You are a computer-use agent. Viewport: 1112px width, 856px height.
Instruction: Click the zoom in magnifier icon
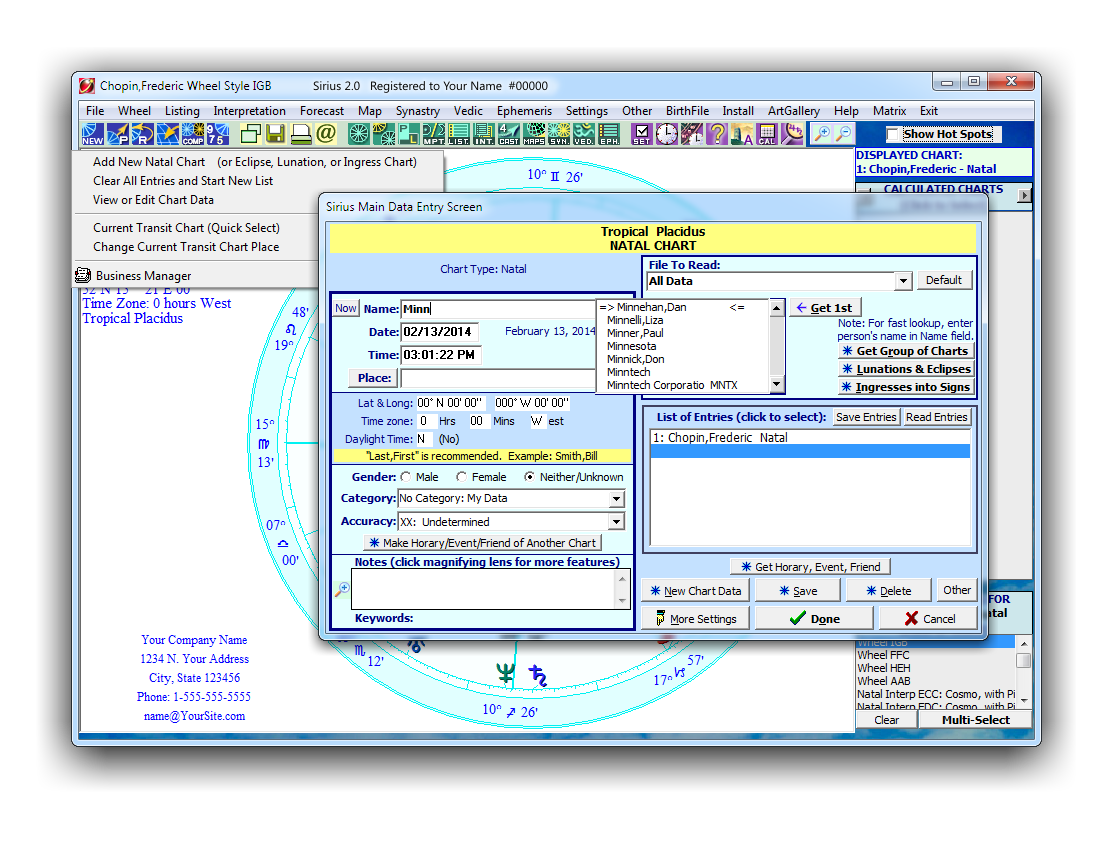click(x=822, y=133)
